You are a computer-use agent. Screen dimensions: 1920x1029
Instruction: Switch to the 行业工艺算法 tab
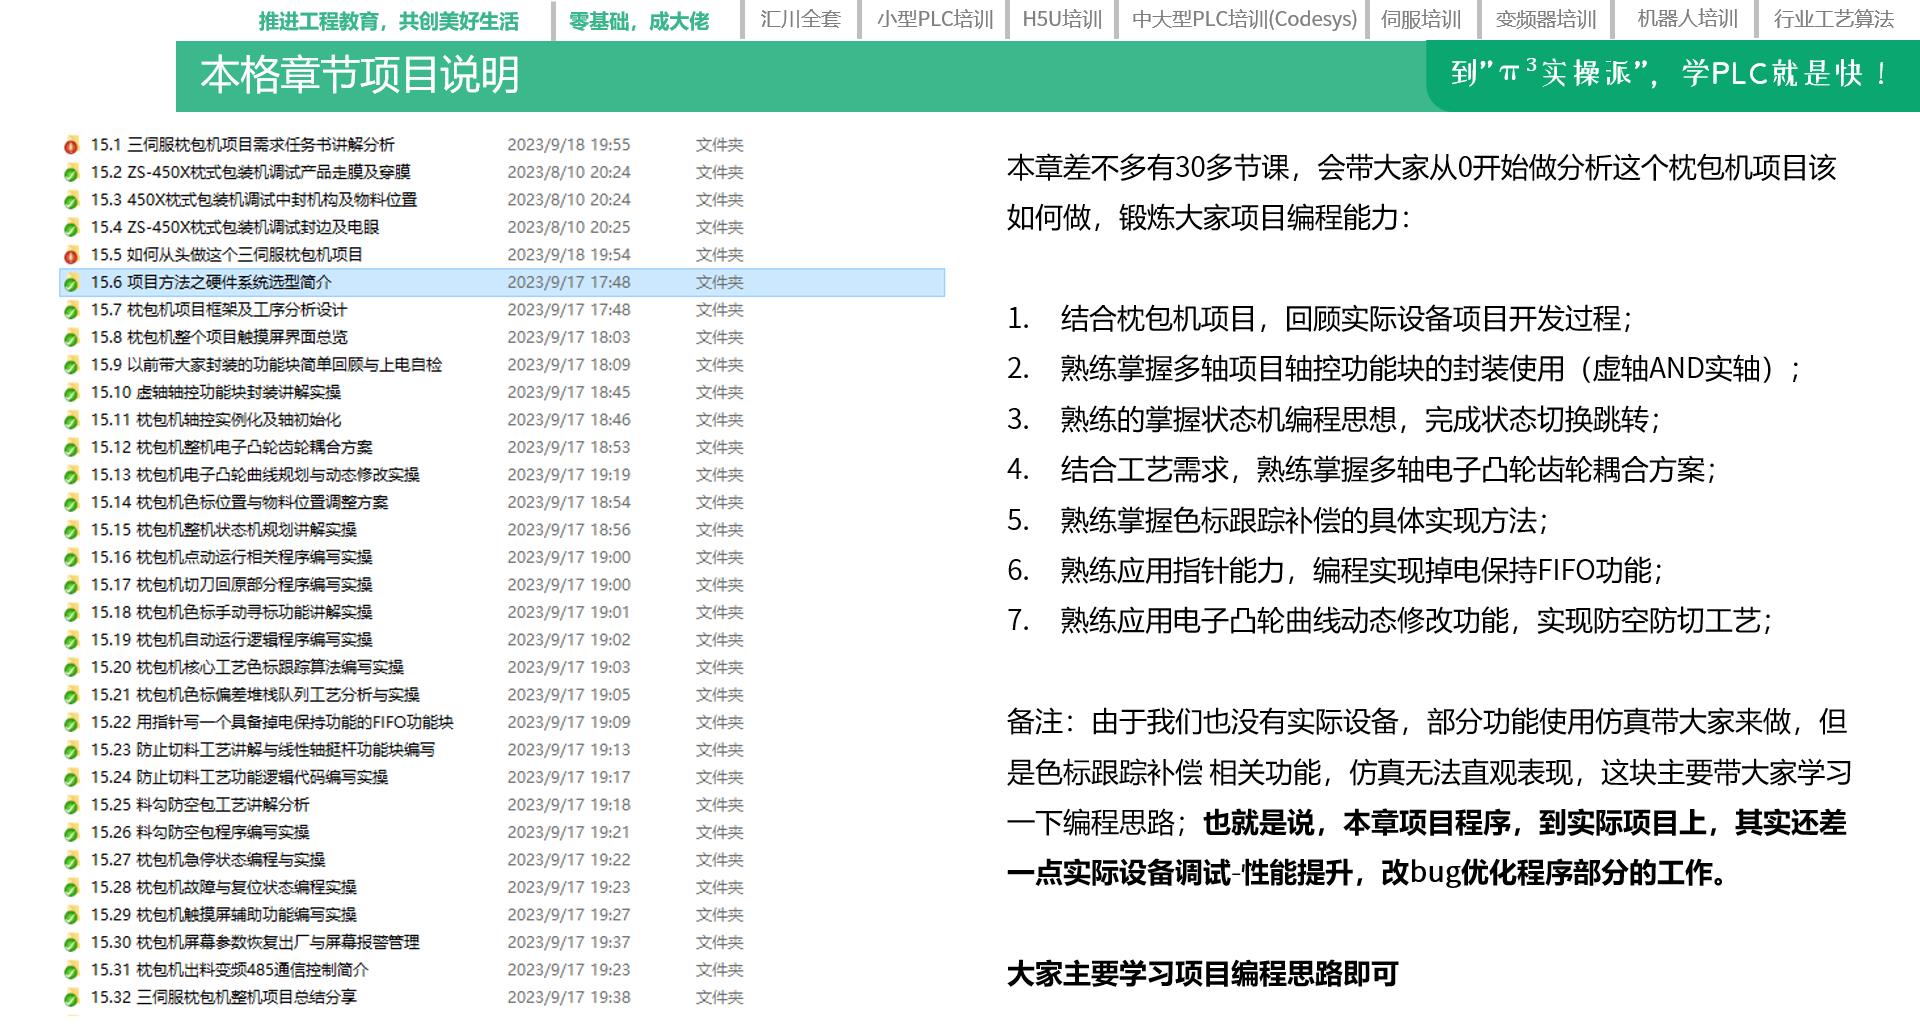1833,19
